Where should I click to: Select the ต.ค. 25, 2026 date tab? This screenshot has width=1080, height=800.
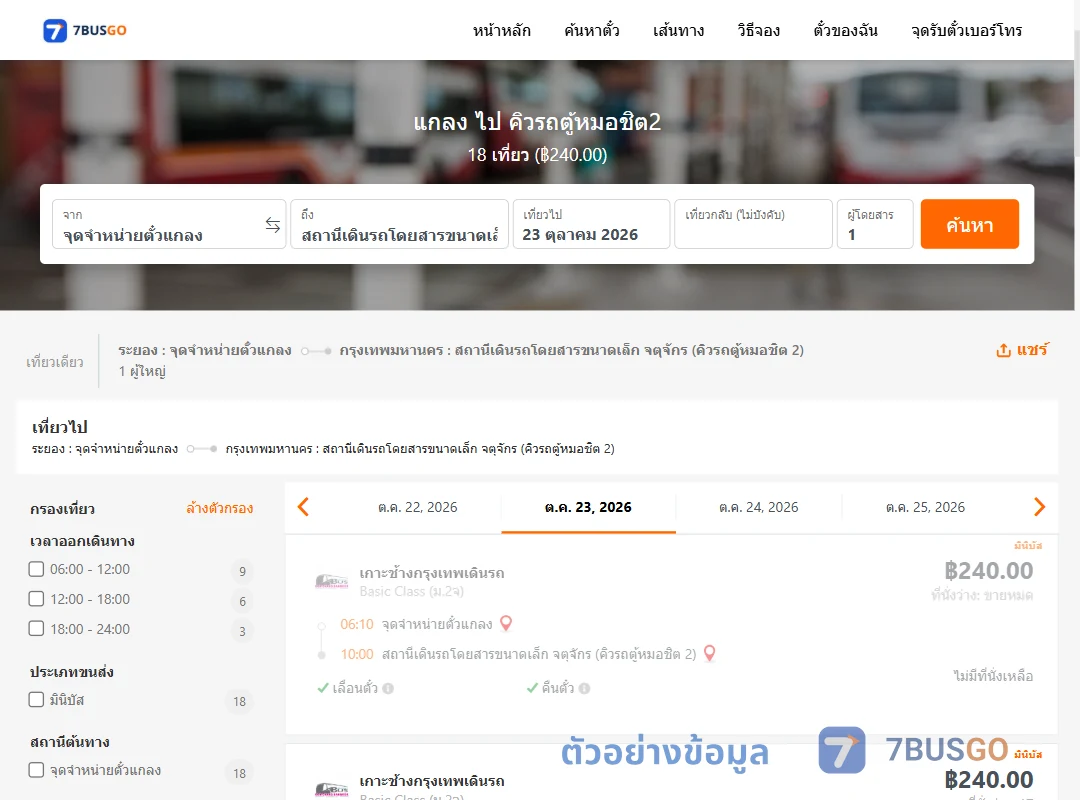(x=925, y=507)
